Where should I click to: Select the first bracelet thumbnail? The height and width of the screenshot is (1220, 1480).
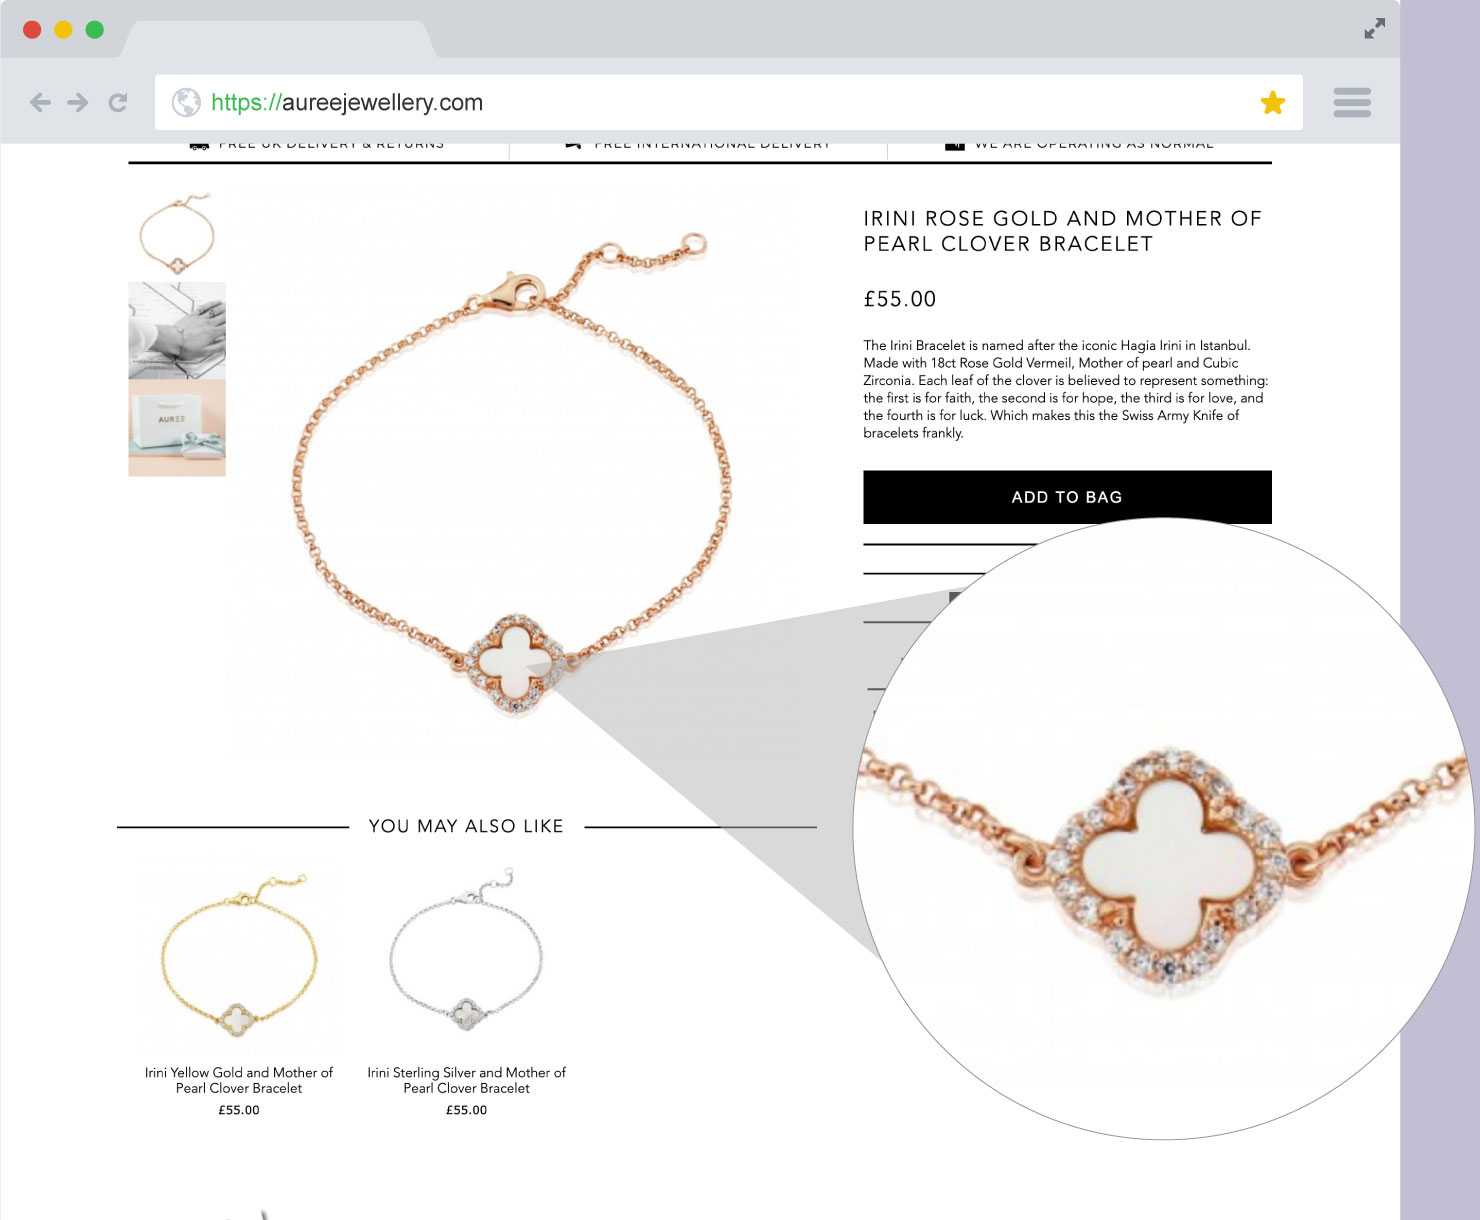point(177,234)
